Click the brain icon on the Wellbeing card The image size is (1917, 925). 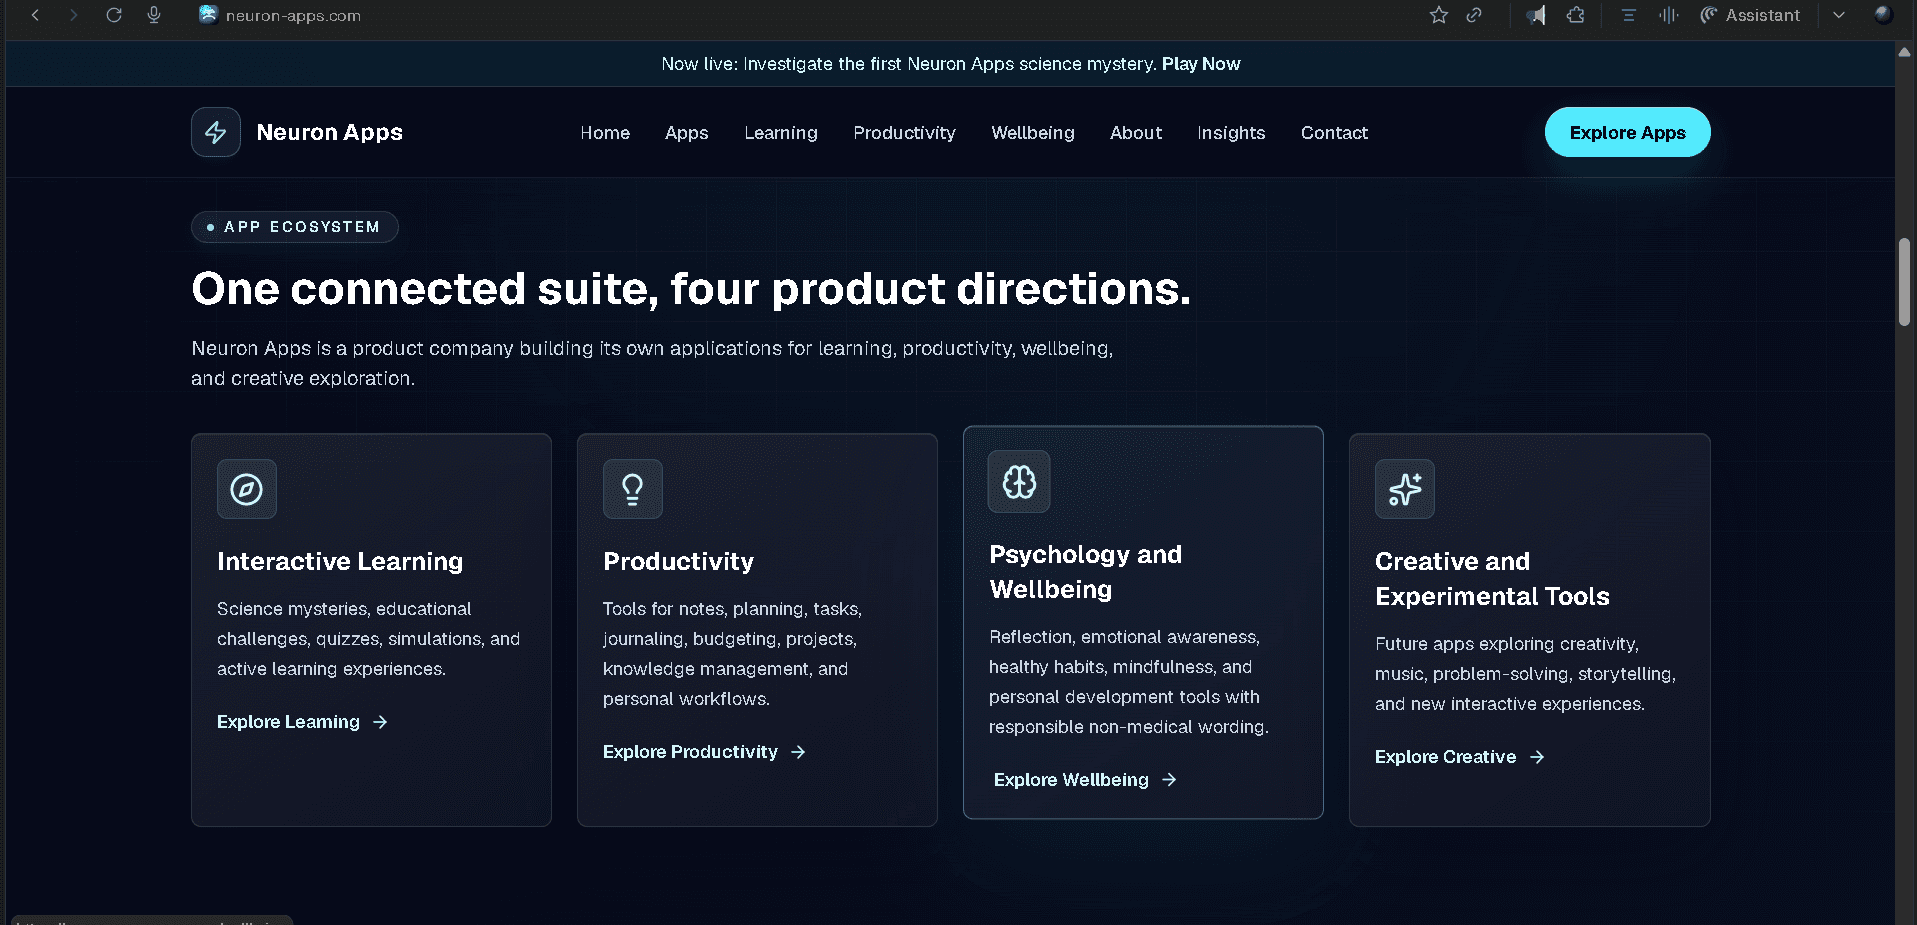[1019, 482]
